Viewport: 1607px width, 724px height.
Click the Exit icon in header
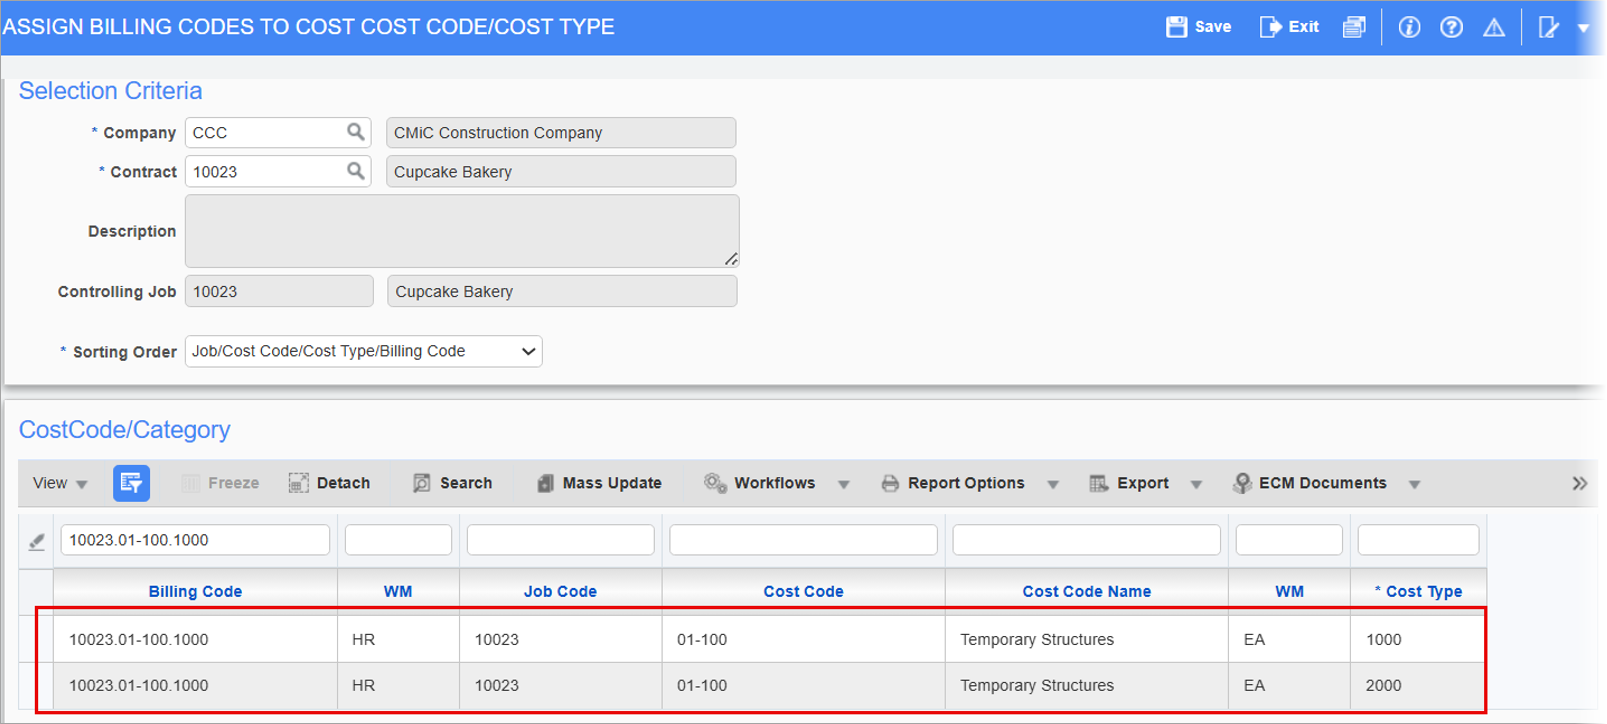[x=1270, y=27]
